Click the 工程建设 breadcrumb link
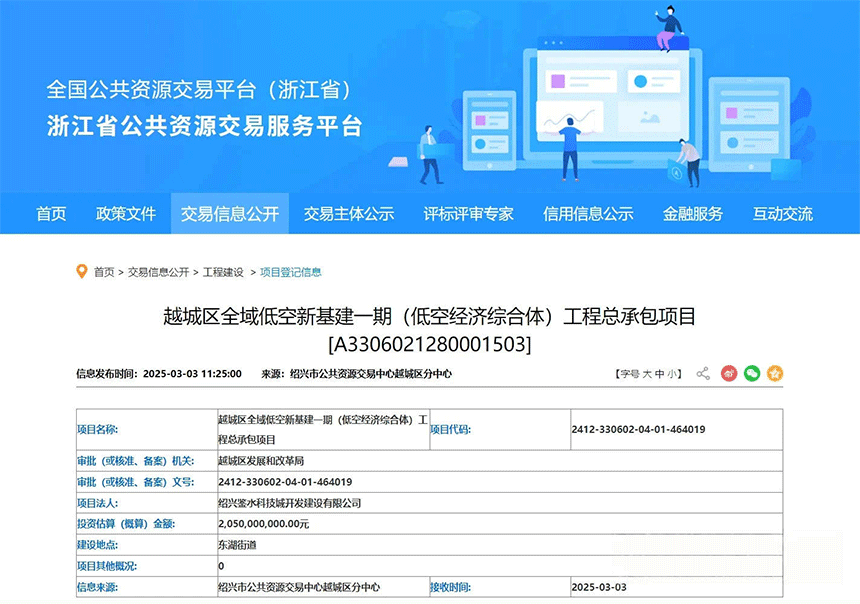 point(223,272)
